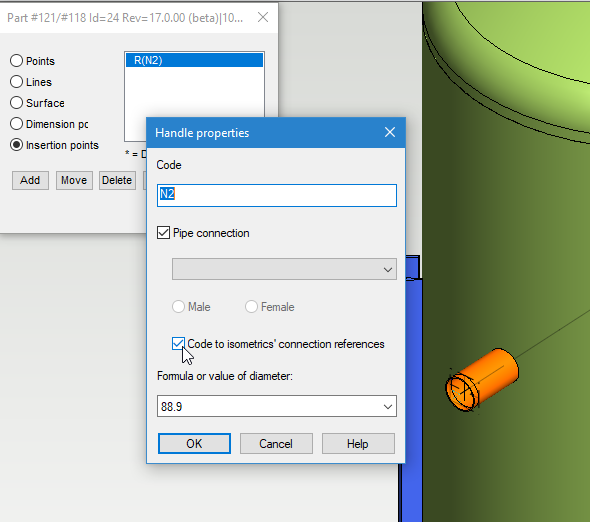Select R(N2) in the list

click(194, 60)
